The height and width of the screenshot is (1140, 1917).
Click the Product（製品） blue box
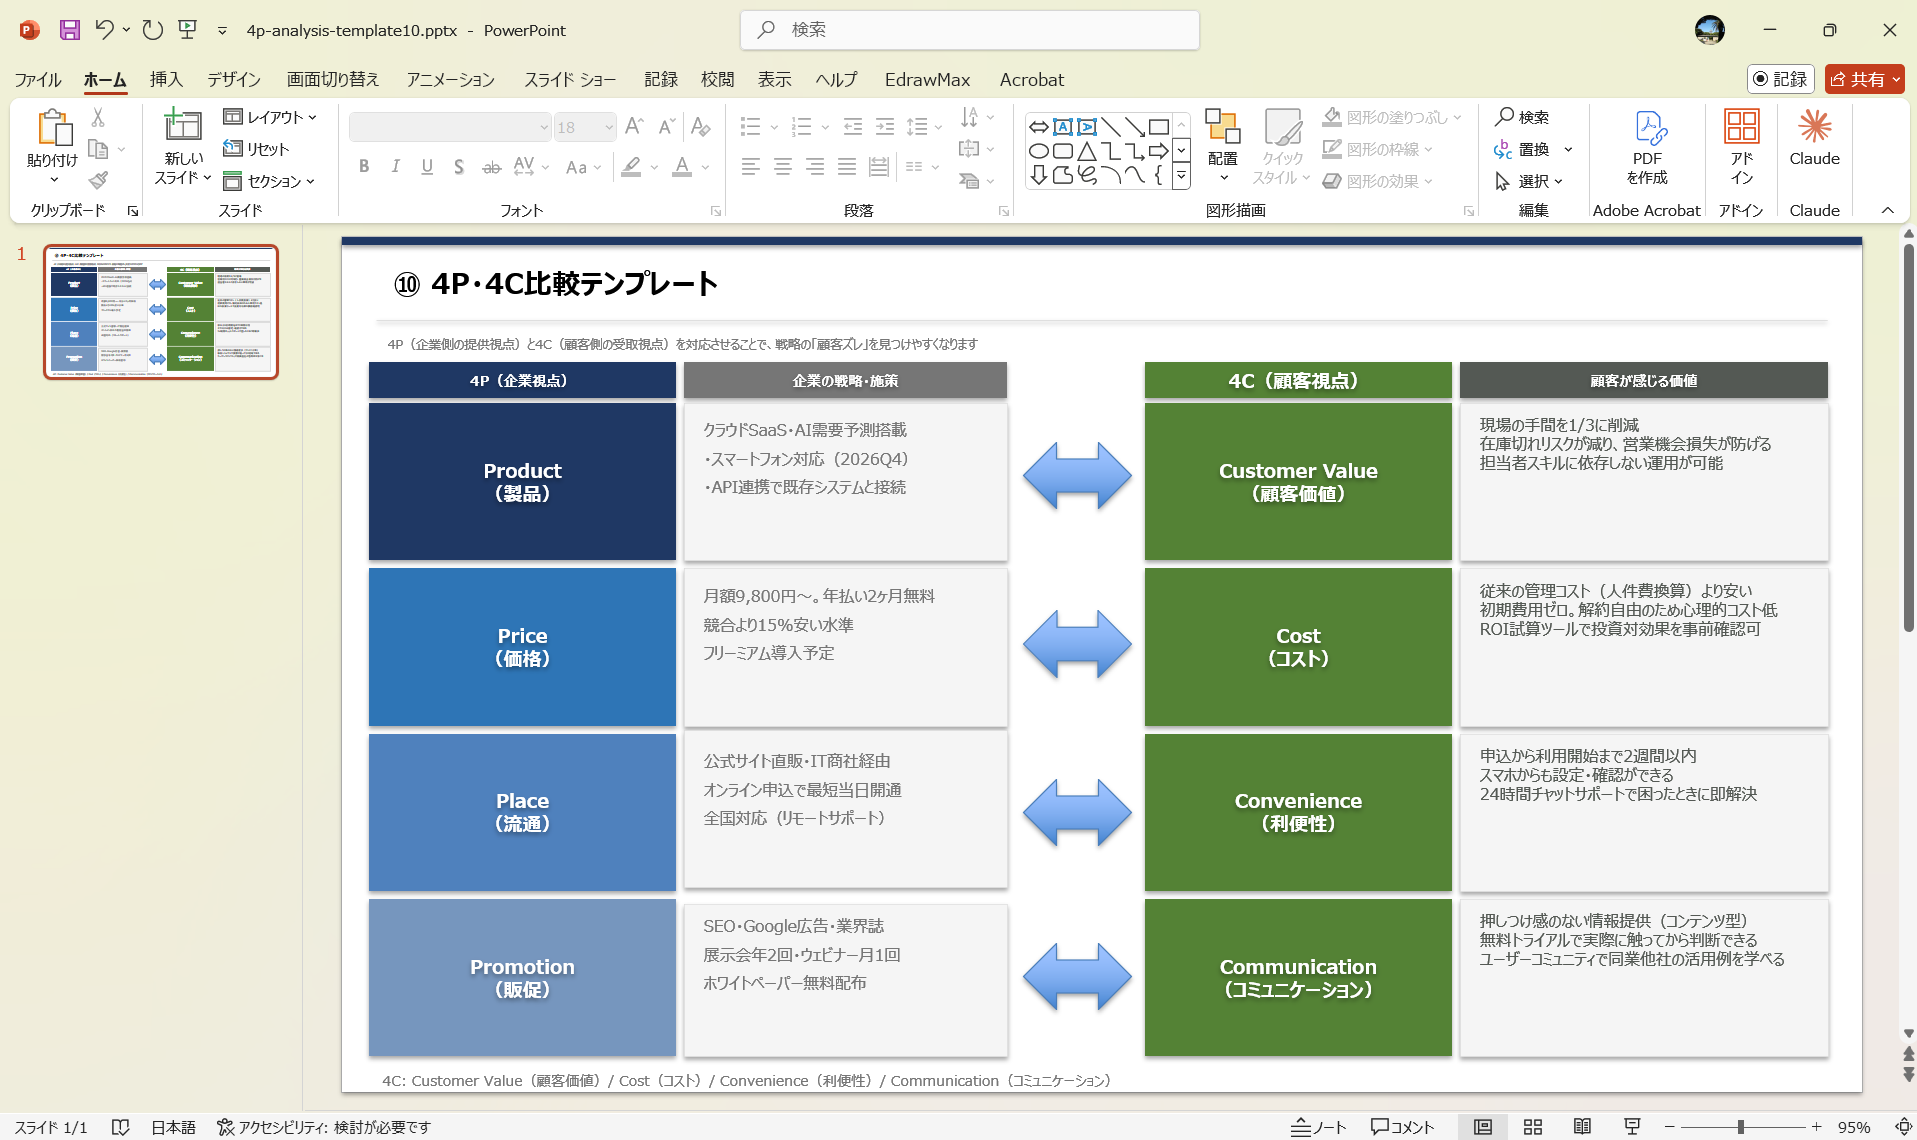coord(522,481)
